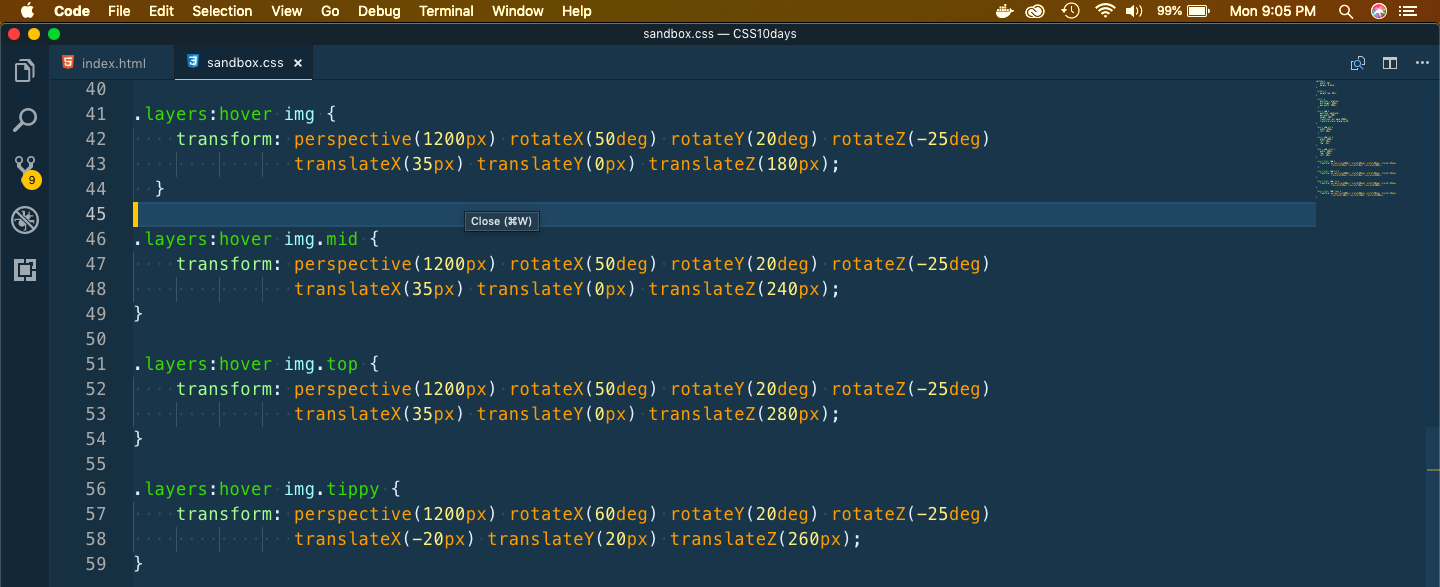Image resolution: width=1440 pixels, height=587 pixels.
Task: Click line number 59 in gutter
Action: (x=96, y=564)
